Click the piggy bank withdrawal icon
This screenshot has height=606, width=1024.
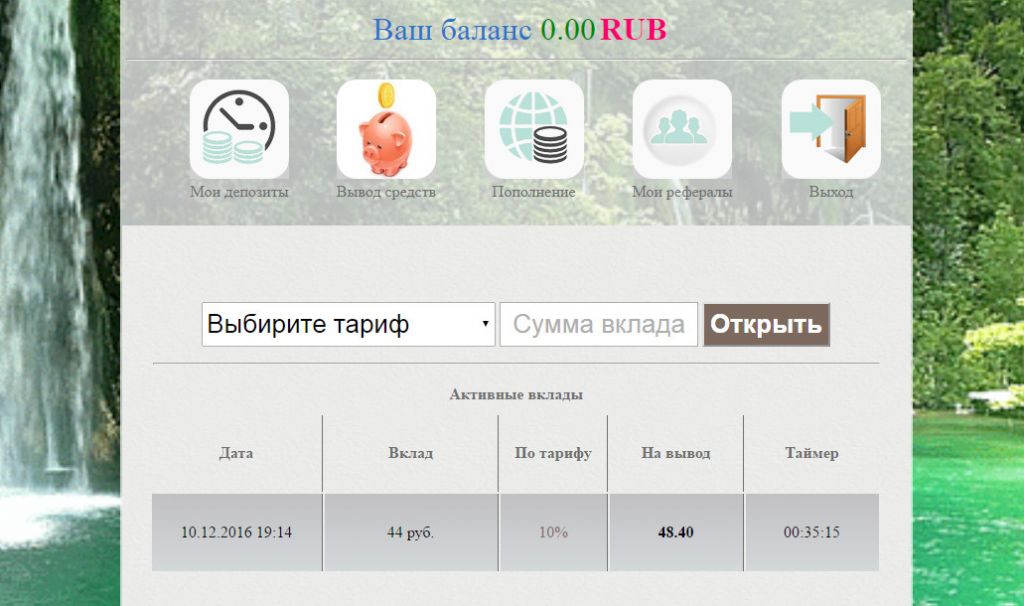click(386, 129)
